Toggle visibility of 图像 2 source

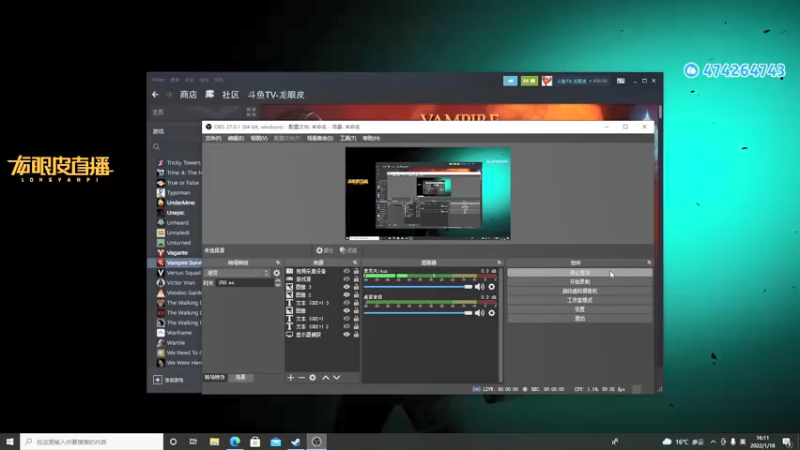pos(346,295)
